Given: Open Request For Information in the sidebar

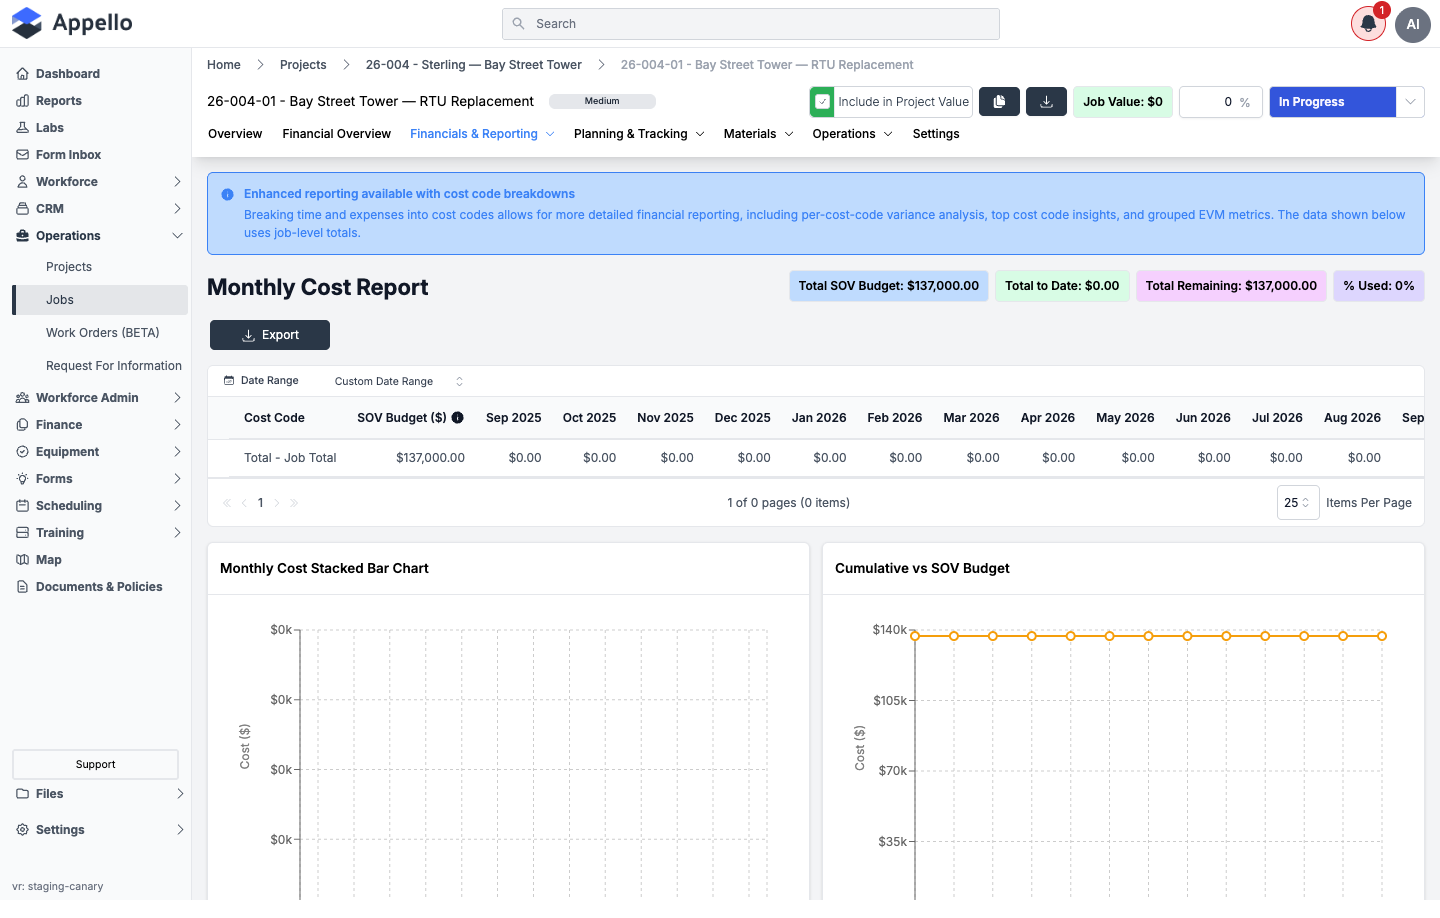Looking at the screenshot, I should pyautogui.click(x=114, y=366).
